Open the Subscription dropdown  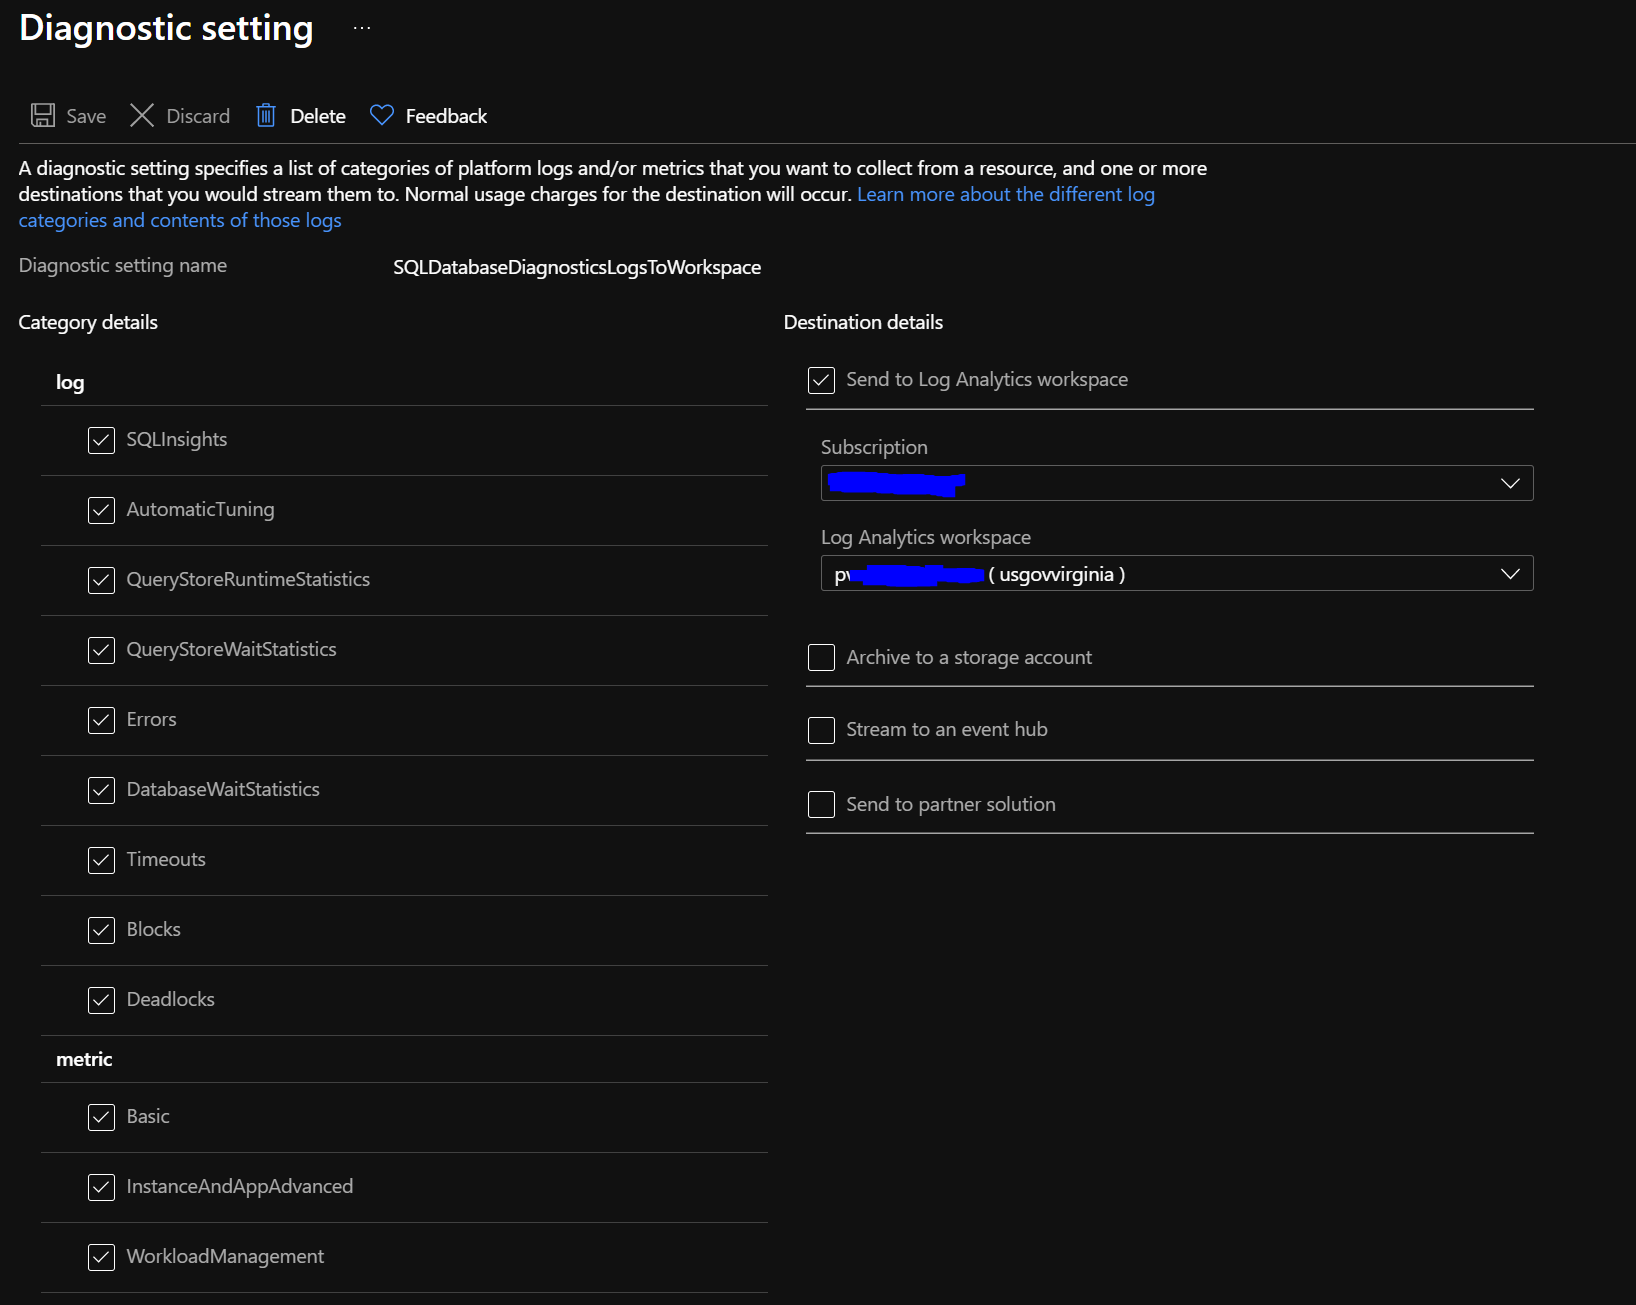pos(1510,483)
